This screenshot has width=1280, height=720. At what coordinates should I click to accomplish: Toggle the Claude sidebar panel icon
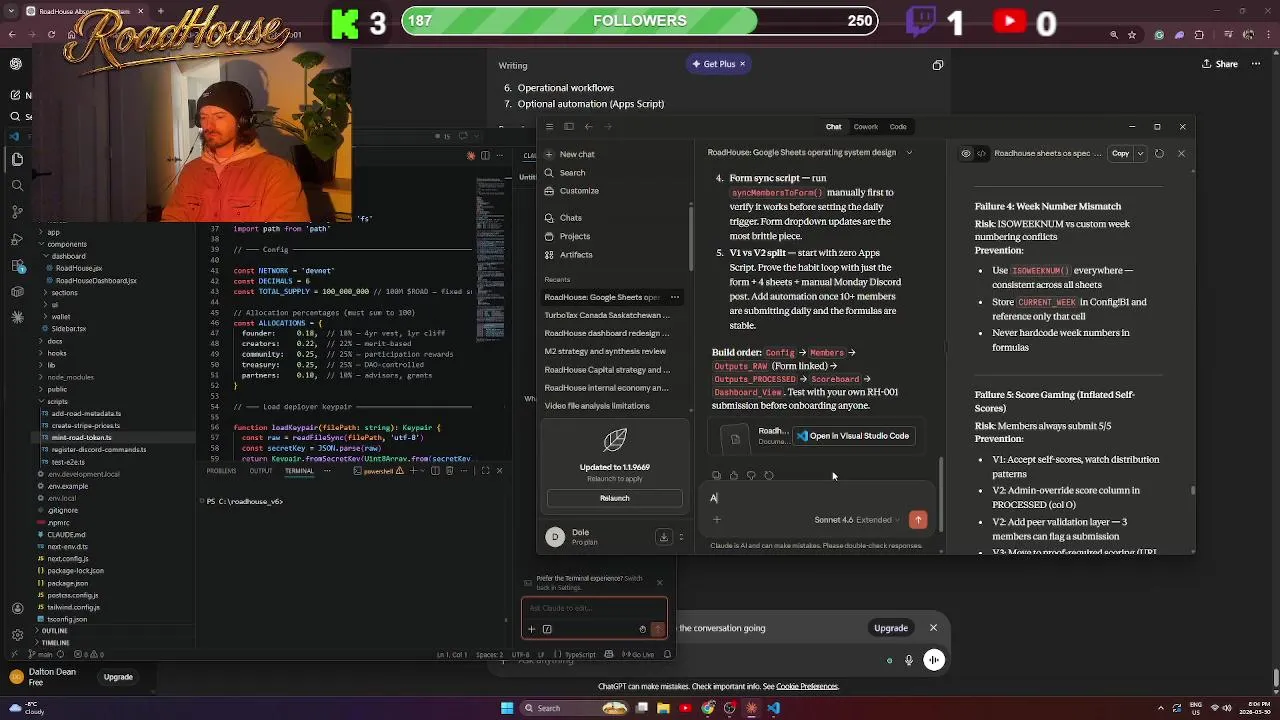[x=569, y=127]
